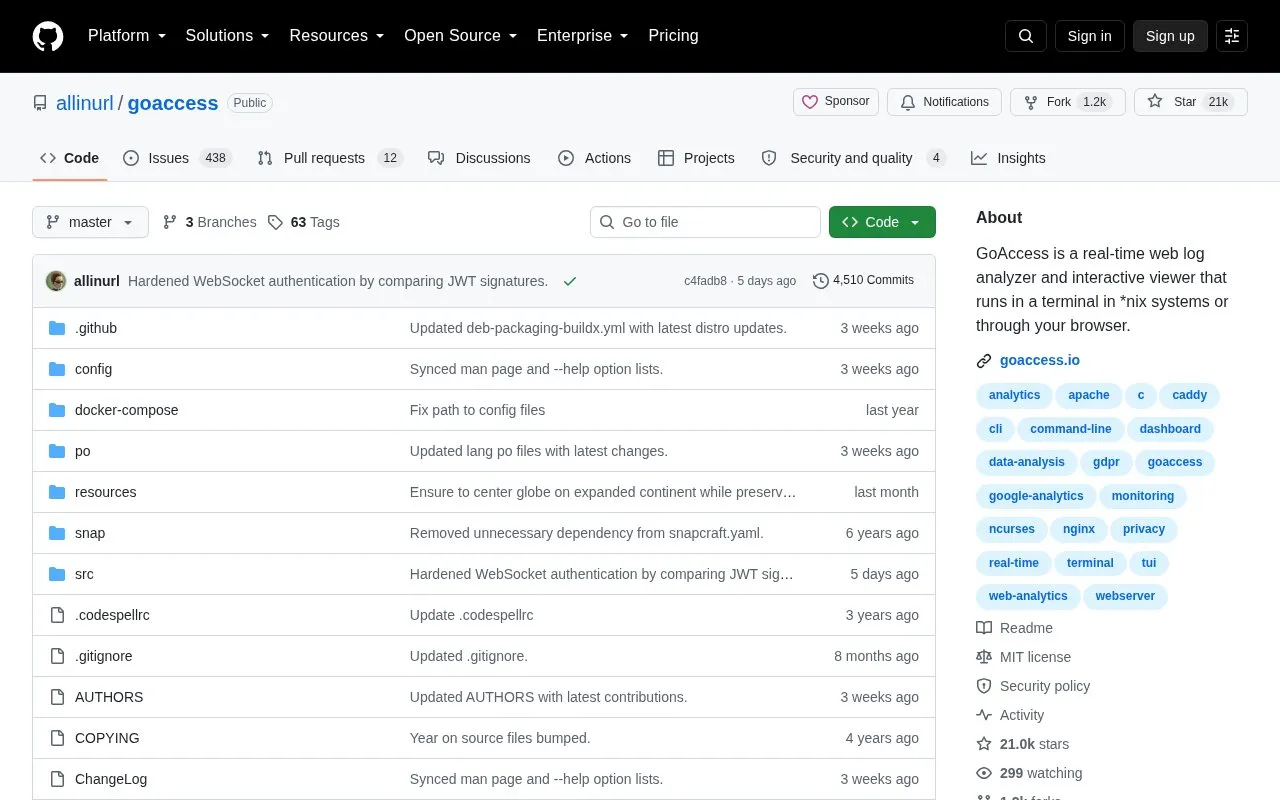1280x800 pixels.
Task: Open the 63 Tags link
Action: click(304, 222)
